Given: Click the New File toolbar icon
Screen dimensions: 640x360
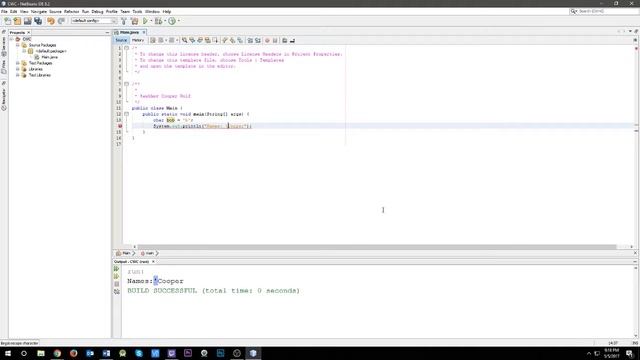Looking at the screenshot, I should pos(8,21).
